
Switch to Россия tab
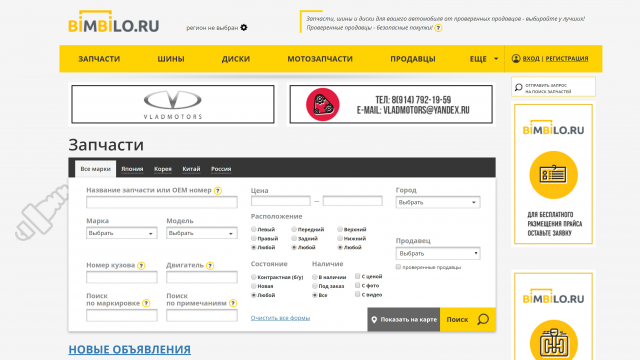point(221,169)
